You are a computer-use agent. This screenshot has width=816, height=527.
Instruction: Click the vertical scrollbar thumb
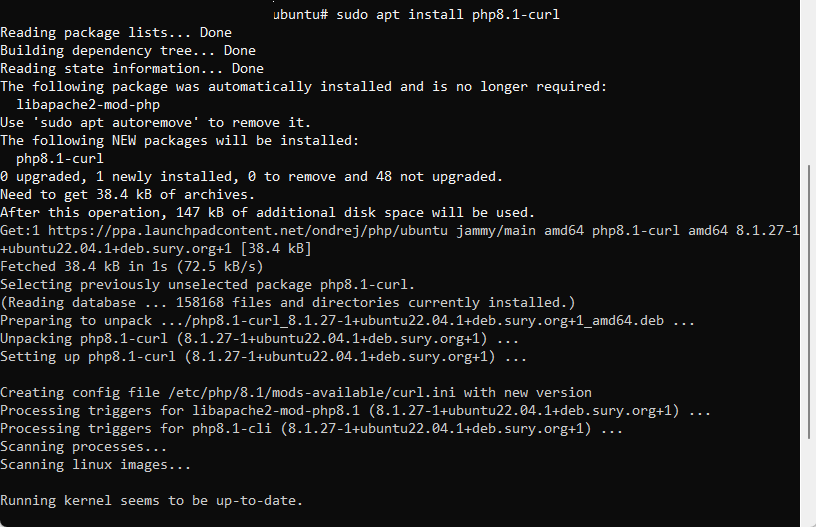809,302
